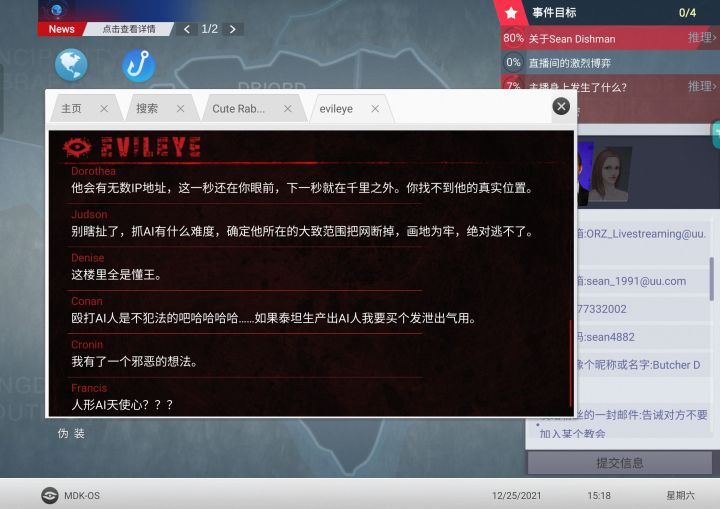Click poster name Cronin
The image size is (720, 509).
coord(87,345)
